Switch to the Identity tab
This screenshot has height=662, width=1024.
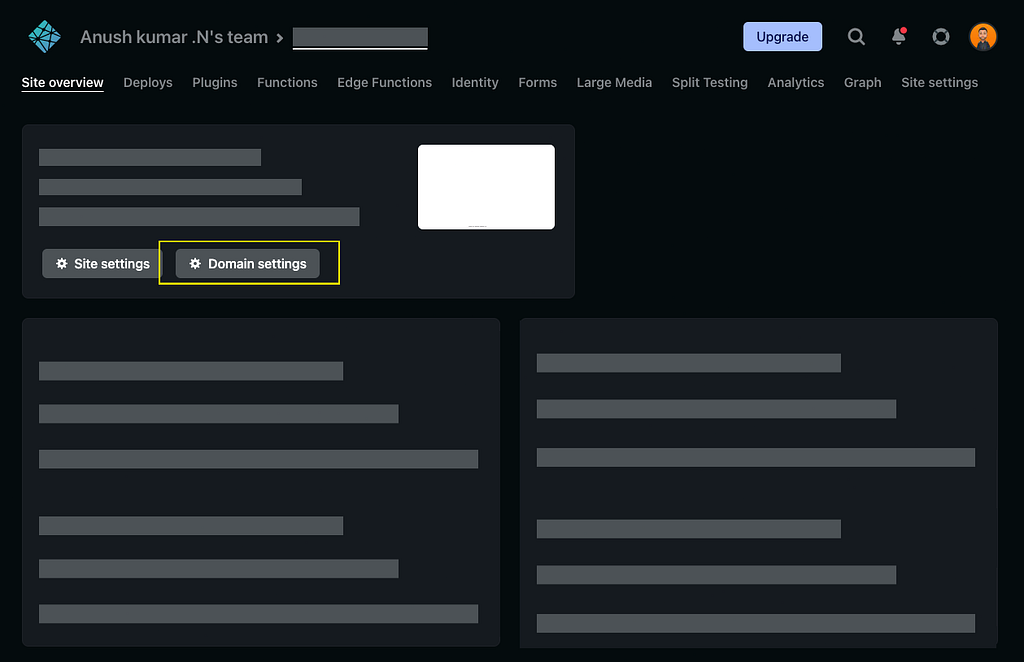[475, 82]
